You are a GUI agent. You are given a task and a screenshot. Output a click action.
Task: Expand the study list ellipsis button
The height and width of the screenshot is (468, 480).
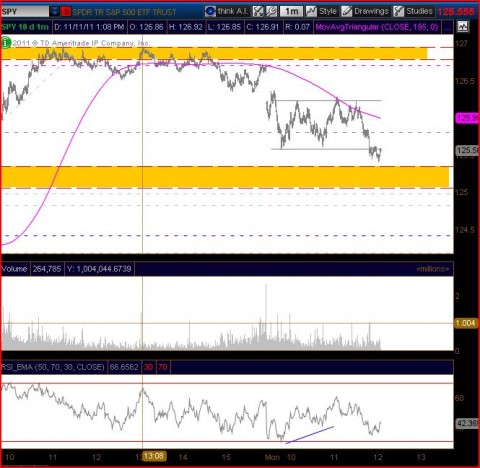(x=447, y=27)
